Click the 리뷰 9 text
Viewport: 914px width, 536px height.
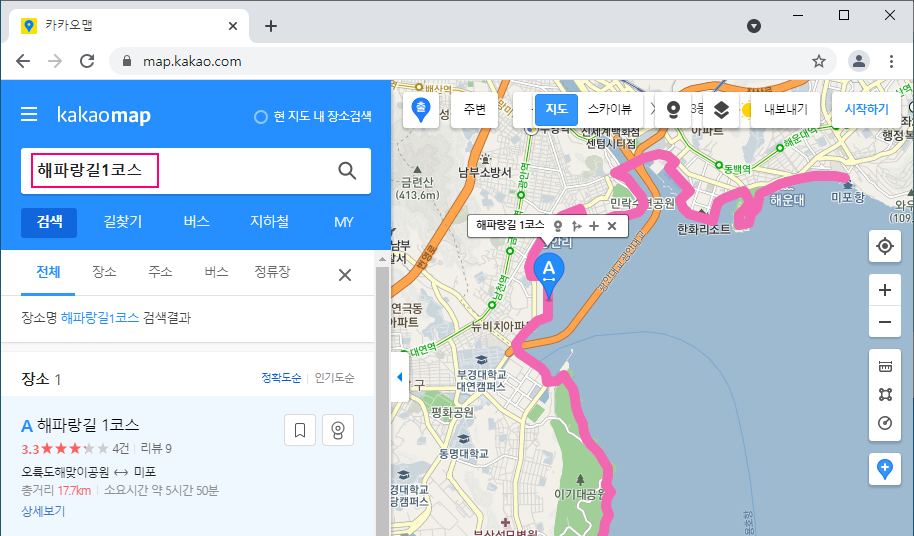click(156, 449)
